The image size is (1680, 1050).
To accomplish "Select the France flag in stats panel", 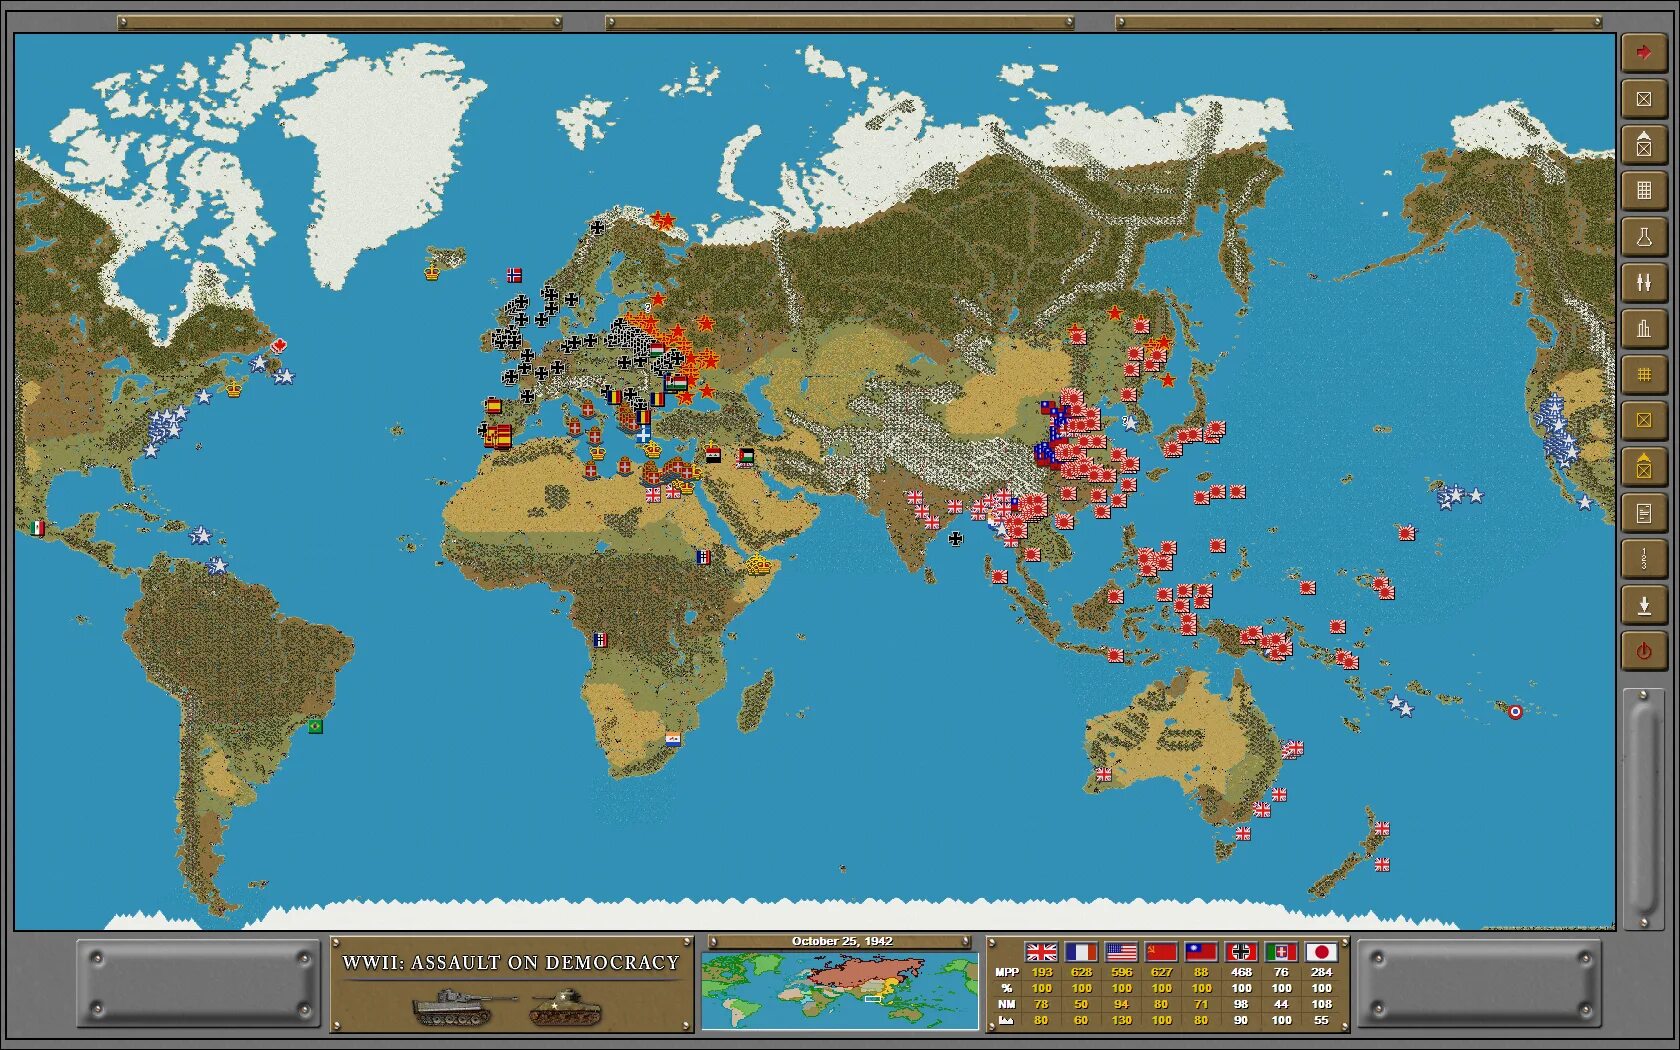I will tap(1081, 952).
